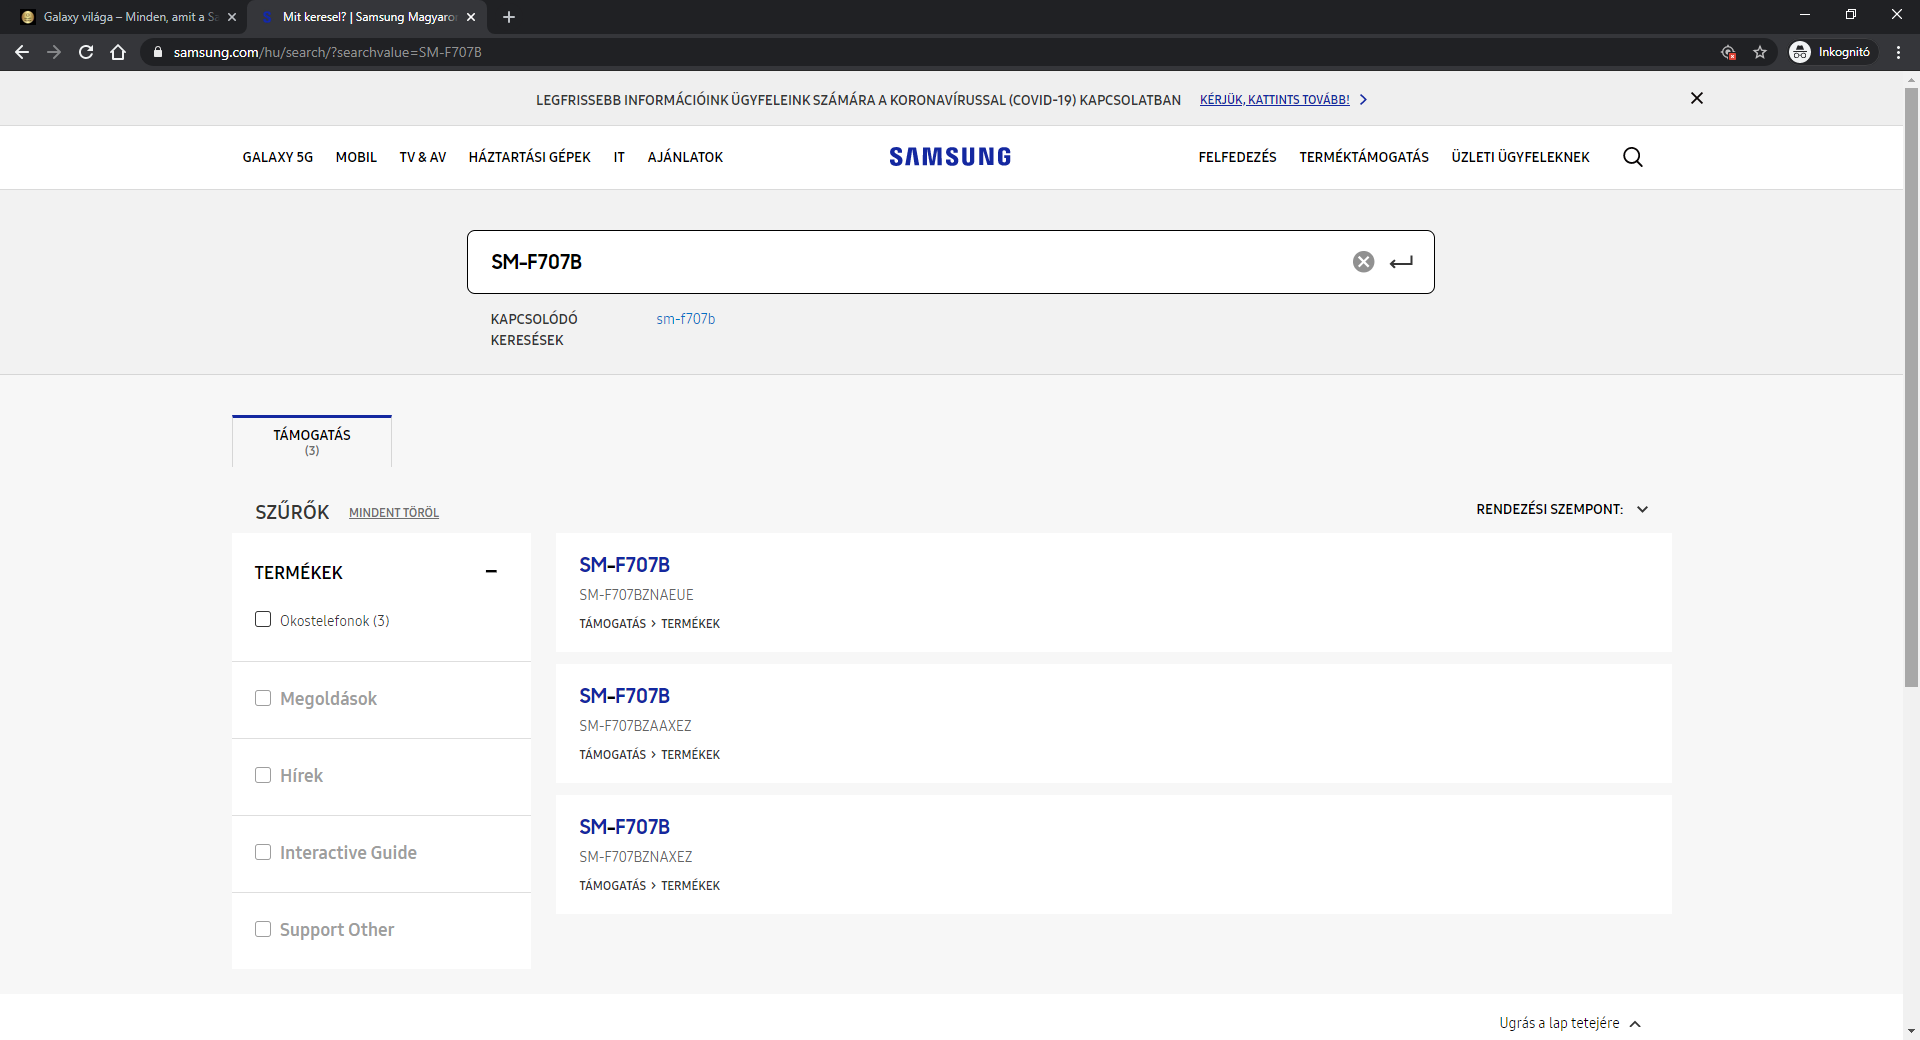The width and height of the screenshot is (1920, 1040).
Task: Tick the Megoldások filter checkbox
Action: pos(263,698)
